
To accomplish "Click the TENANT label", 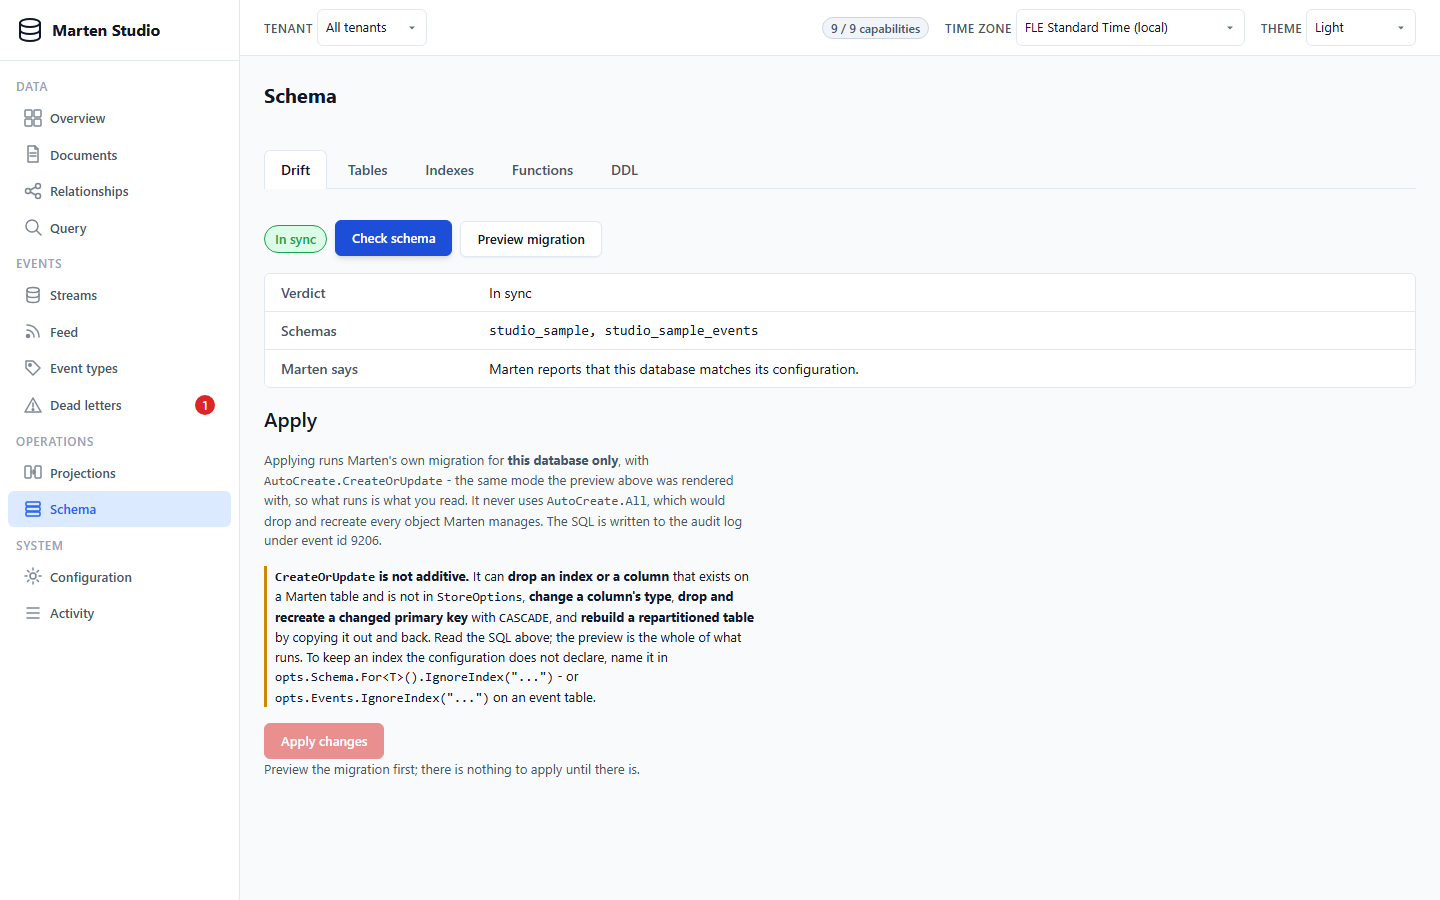I will (288, 28).
